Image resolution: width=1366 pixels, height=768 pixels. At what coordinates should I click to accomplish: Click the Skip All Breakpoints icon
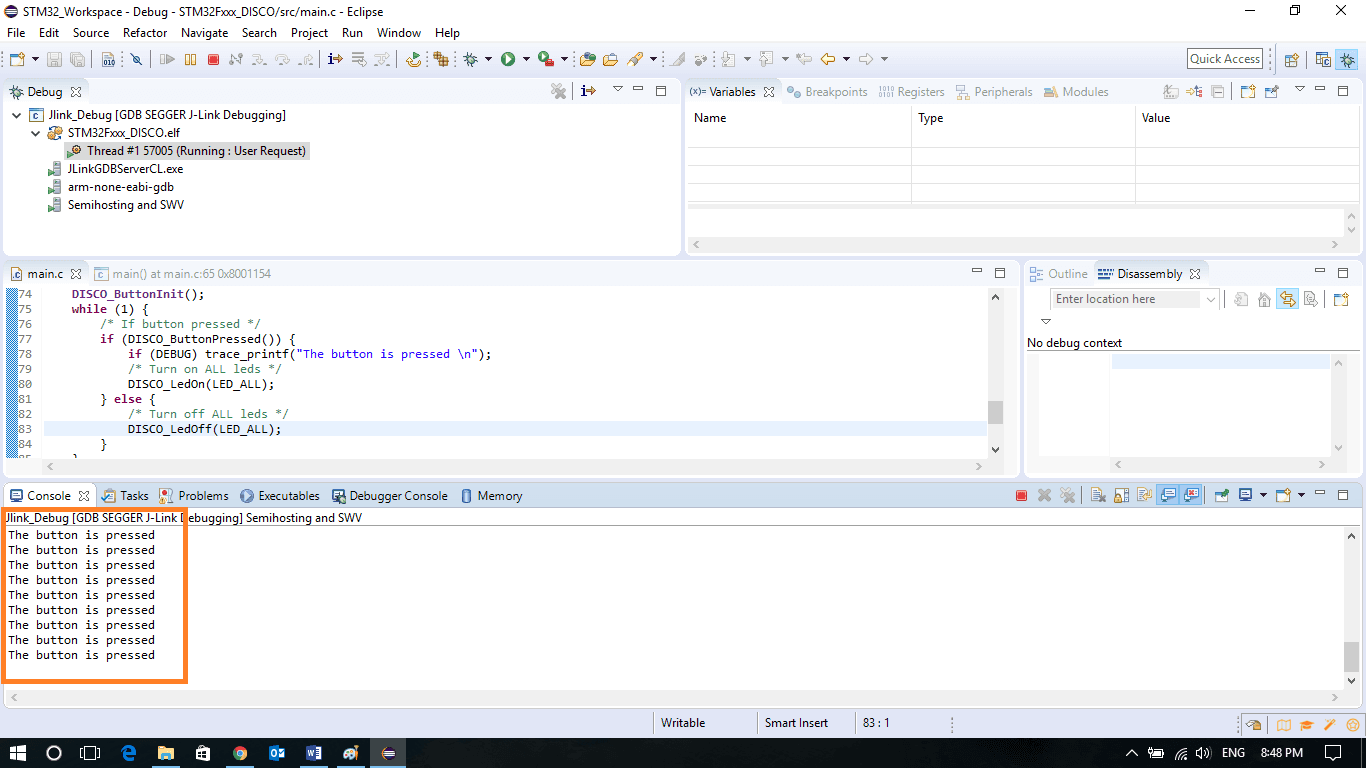[x=136, y=59]
